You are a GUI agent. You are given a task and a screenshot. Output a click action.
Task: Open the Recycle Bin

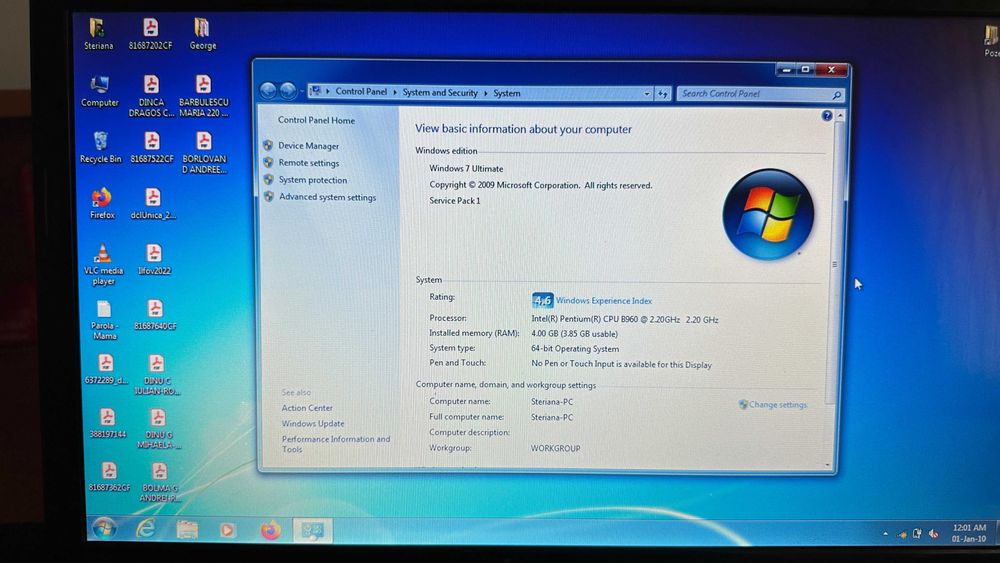(x=100, y=147)
